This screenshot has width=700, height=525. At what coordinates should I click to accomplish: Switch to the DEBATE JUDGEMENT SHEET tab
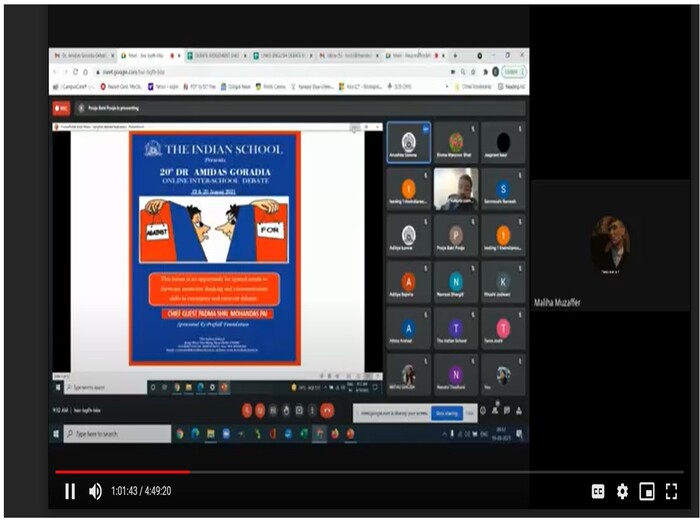coord(215,56)
